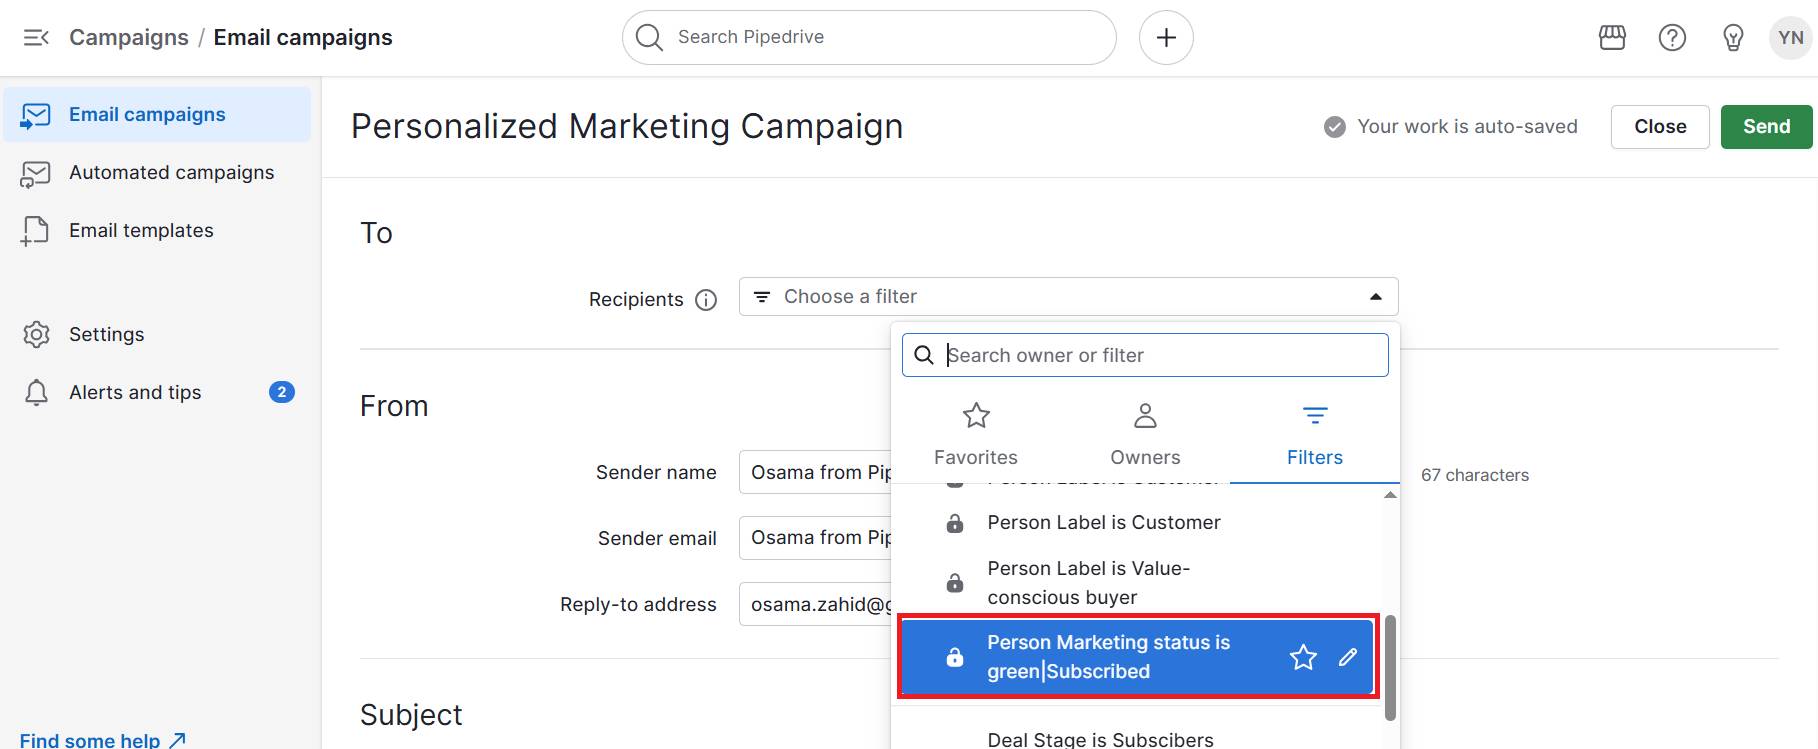This screenshot has width=1818, height=749.
Task: Collapse the Choose a filter dropdown
Action: (1375, 296)
